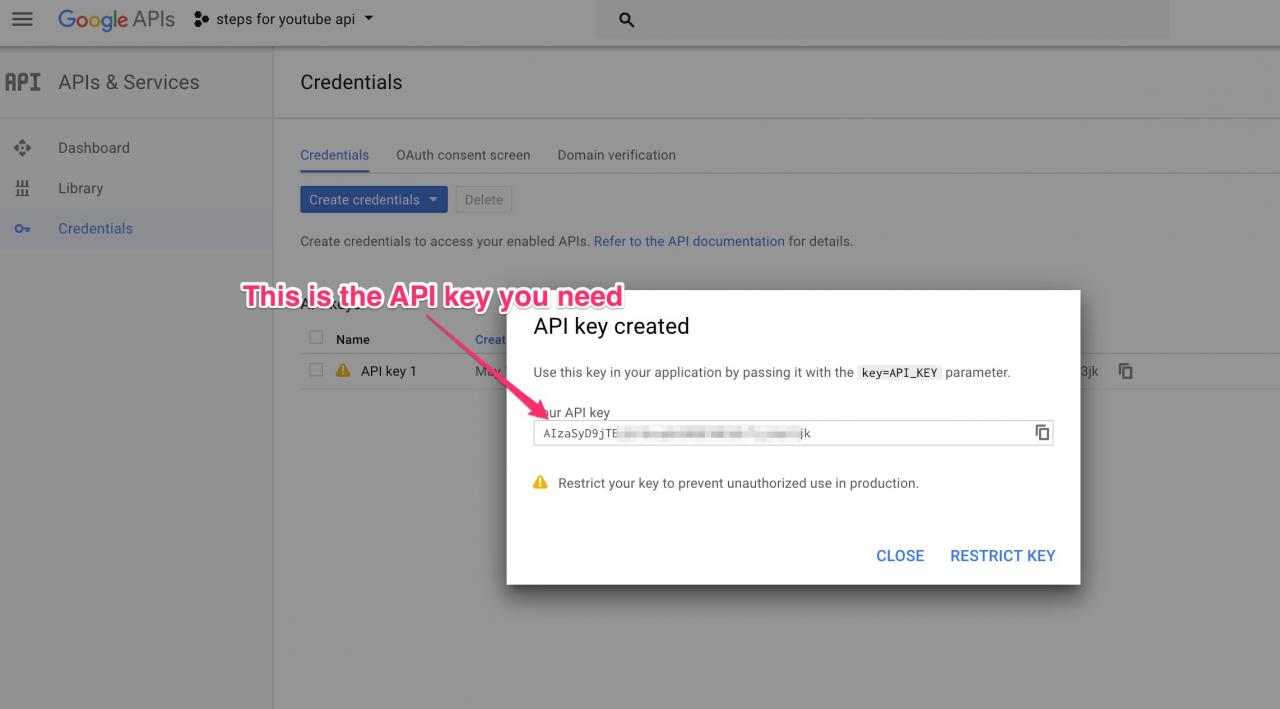Click RESTRICT KEY in the dialog
Image resolution: width=1280 pixels, height=709 pixels.
[x=1003, y=556]
